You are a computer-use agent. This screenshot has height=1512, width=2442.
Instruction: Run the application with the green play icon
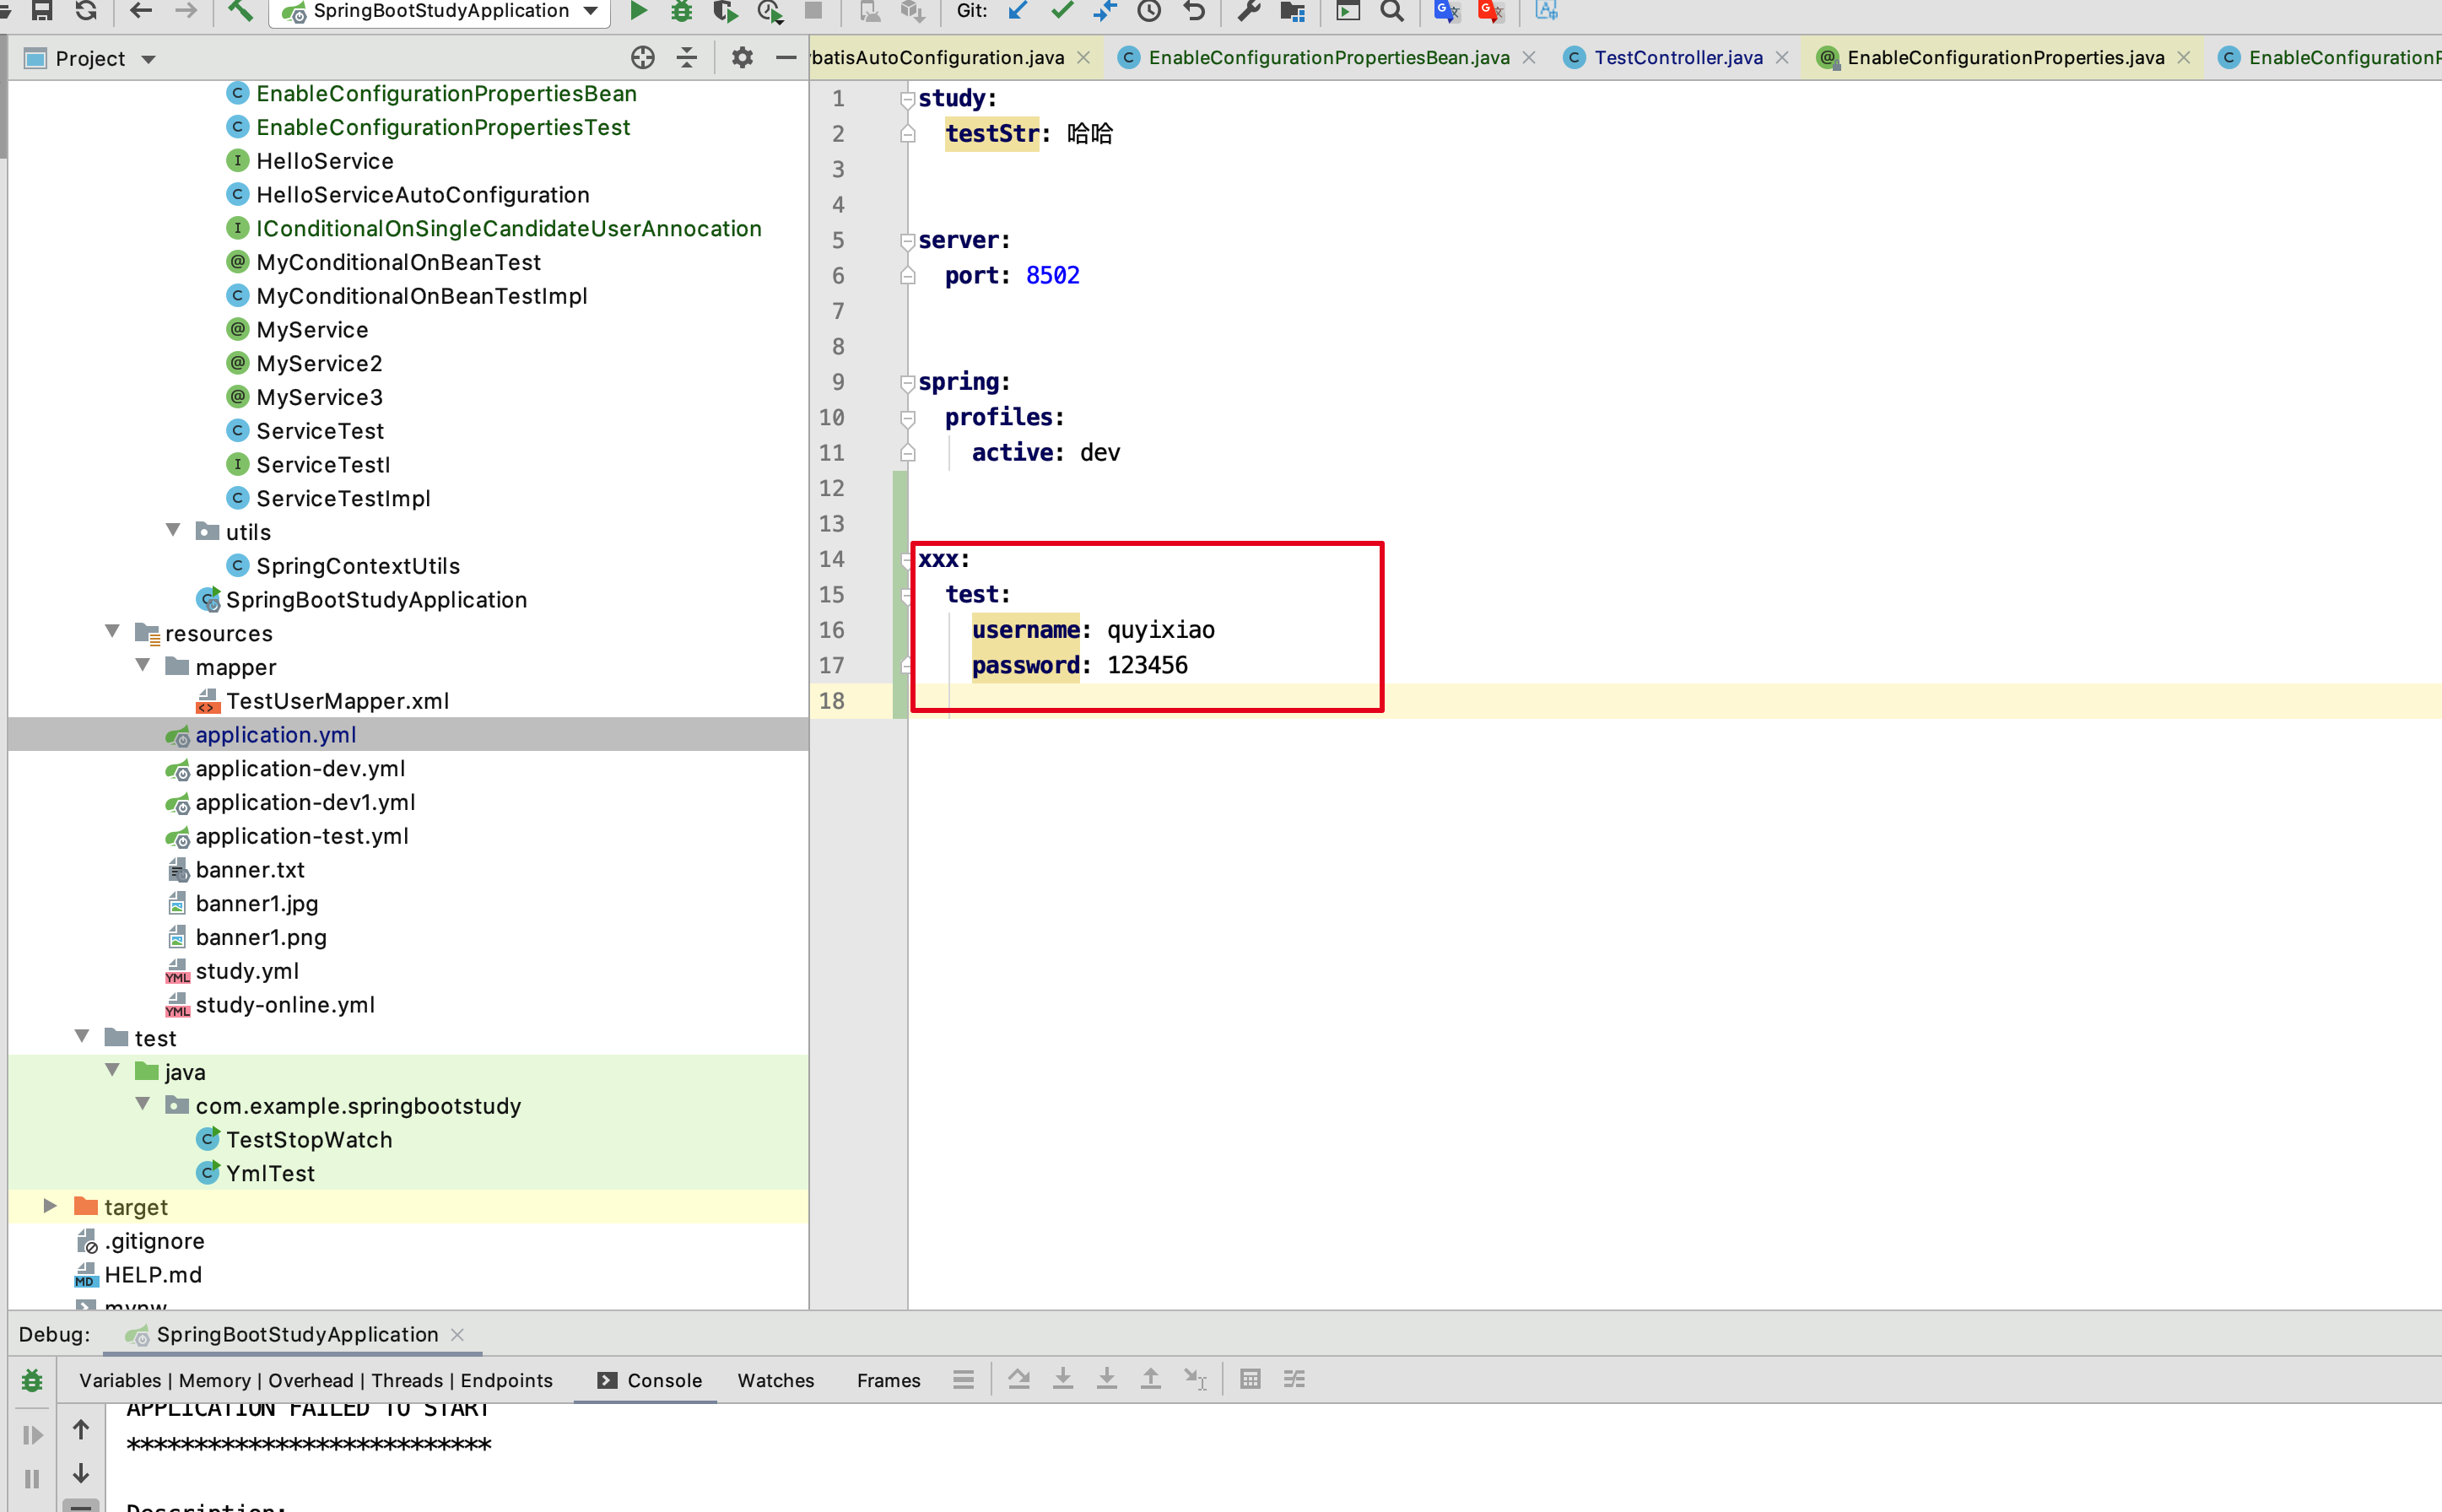638,12
